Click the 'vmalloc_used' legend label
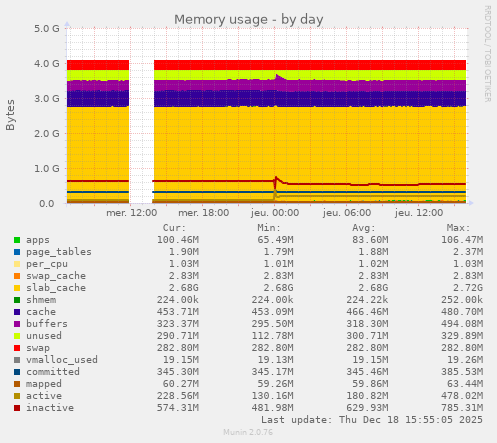The image size is (497, 443). coord(62,360)
